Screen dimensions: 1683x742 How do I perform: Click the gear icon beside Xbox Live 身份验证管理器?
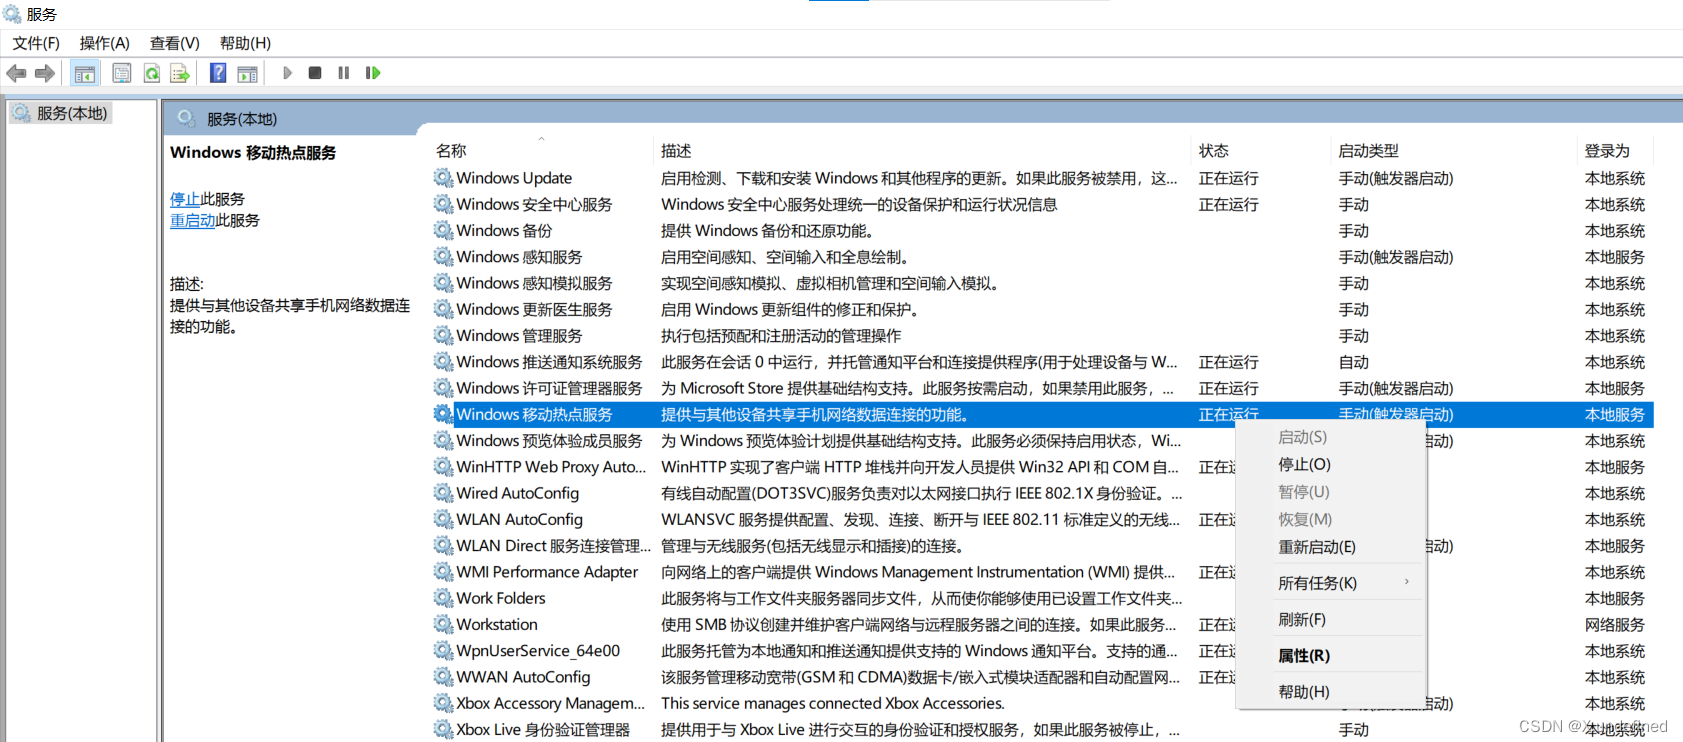coord(443,729)
